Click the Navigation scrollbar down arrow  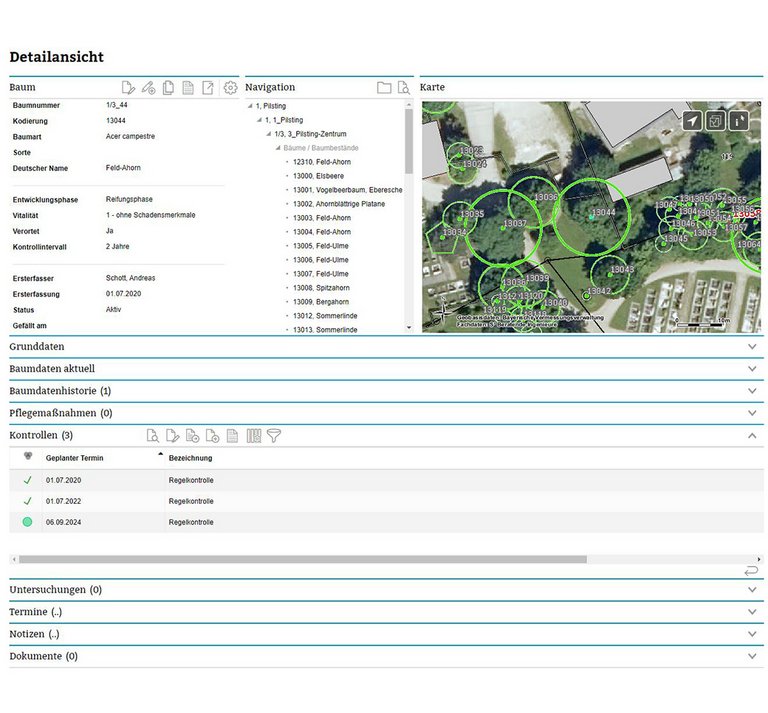click(x=409, y=328)
